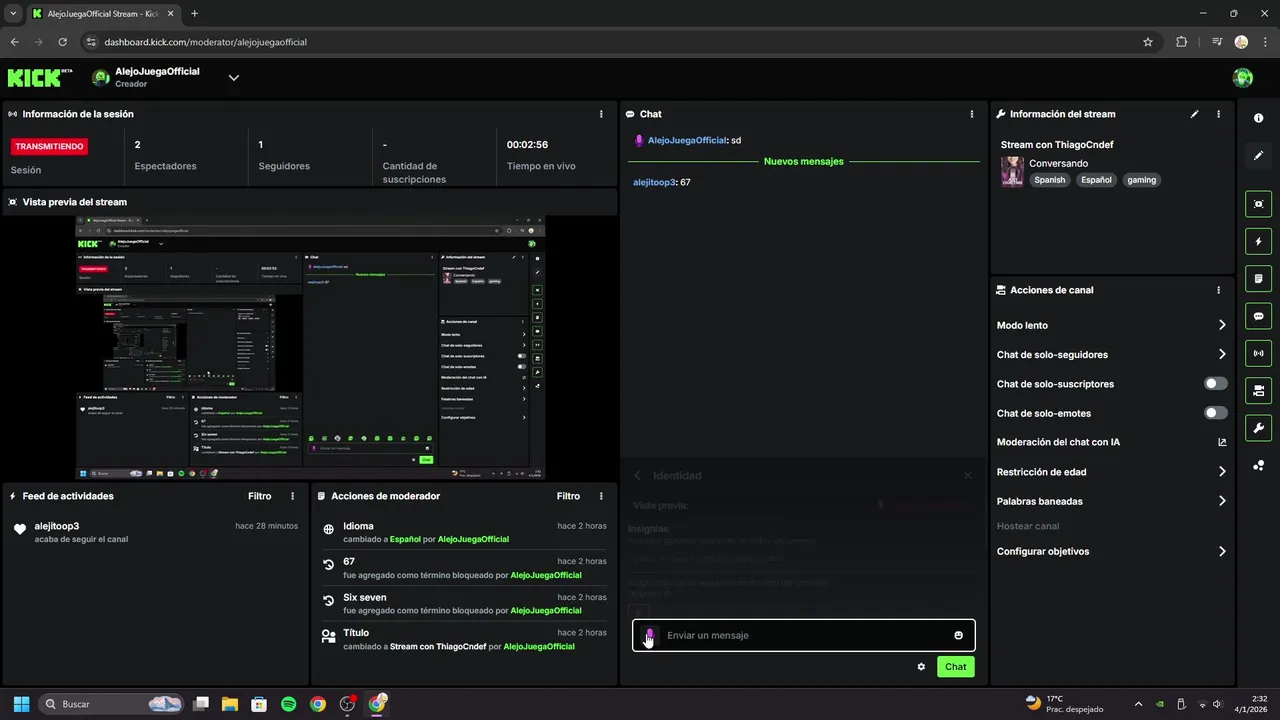Click the Spanish tag chip
The image size is (1280, 720).
[x=1050, y=180]
